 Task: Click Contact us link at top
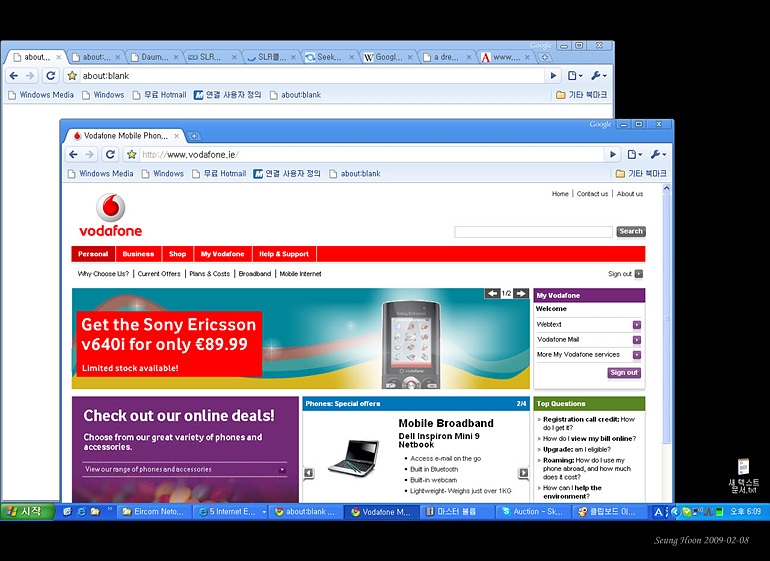coord(592,194)
